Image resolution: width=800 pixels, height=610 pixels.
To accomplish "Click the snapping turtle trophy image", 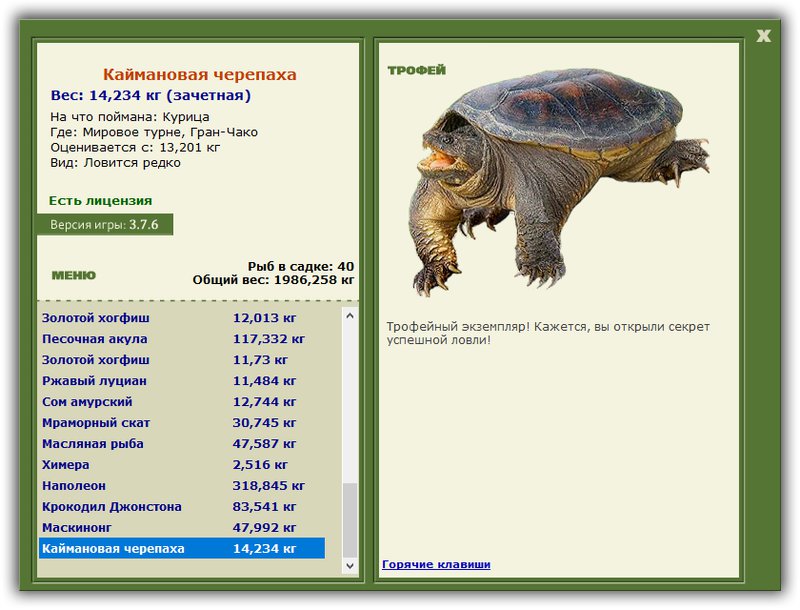I will coord(559,181).
